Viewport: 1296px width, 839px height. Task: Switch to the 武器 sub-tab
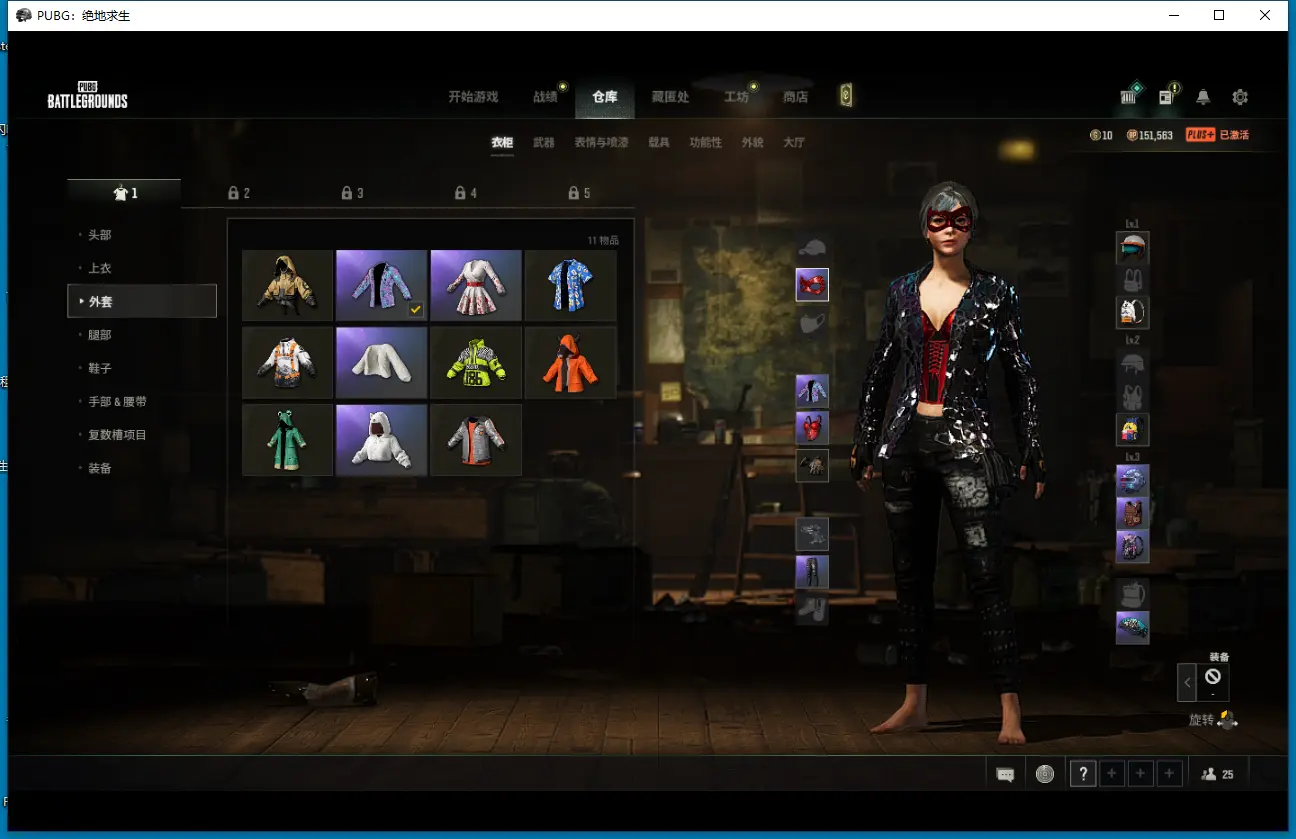click(543, 143)
